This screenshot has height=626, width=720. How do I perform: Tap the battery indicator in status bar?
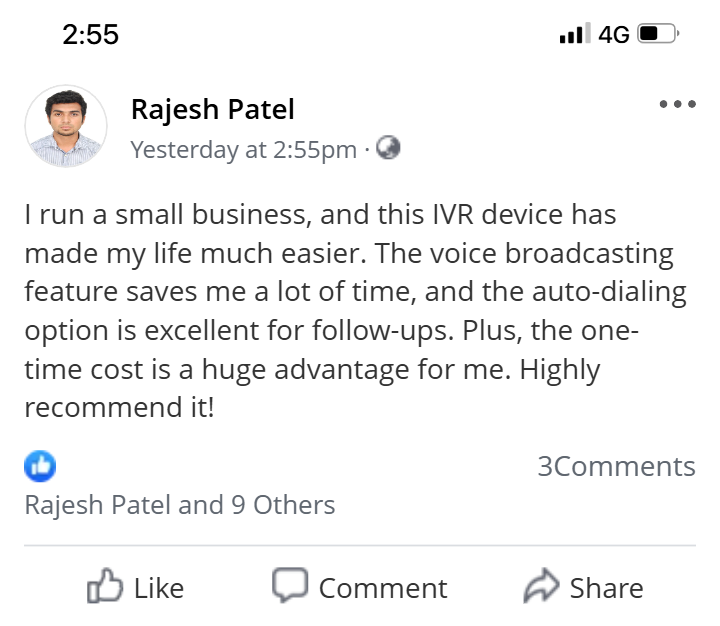click(658, 34)
